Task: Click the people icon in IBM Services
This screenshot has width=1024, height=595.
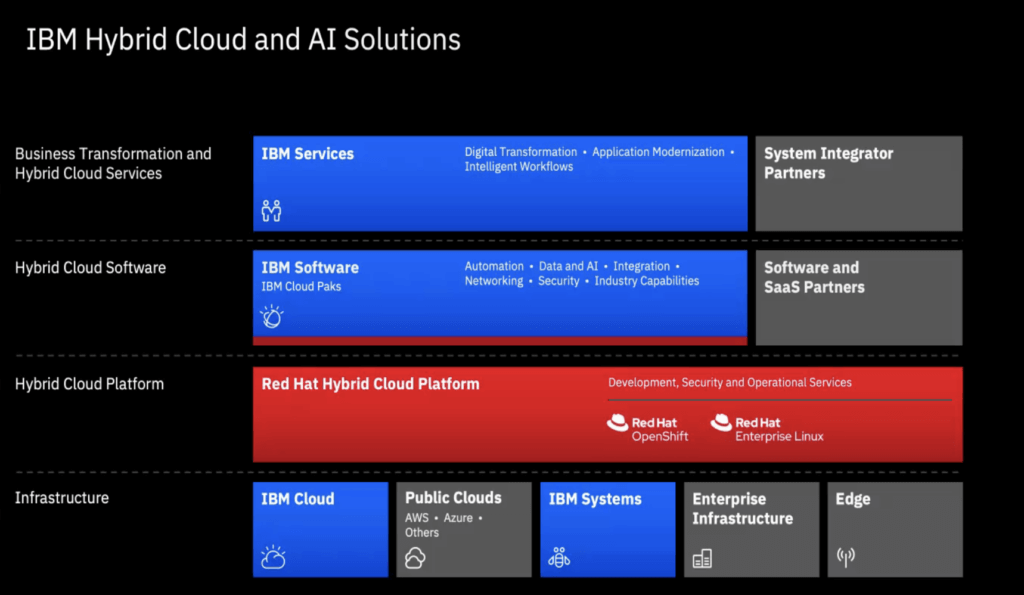Action: 271,211
